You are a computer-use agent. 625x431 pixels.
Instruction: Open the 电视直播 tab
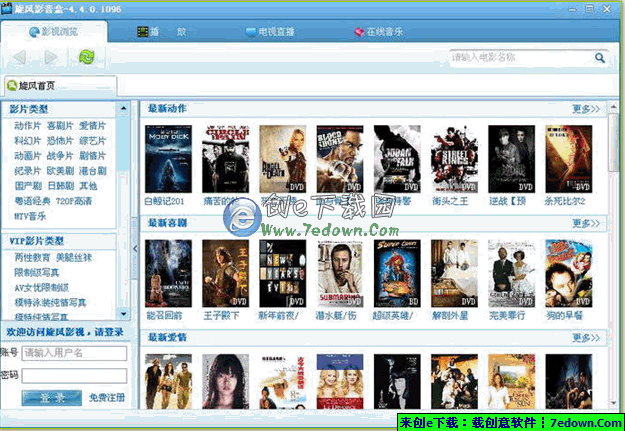(x=270, y=32)
